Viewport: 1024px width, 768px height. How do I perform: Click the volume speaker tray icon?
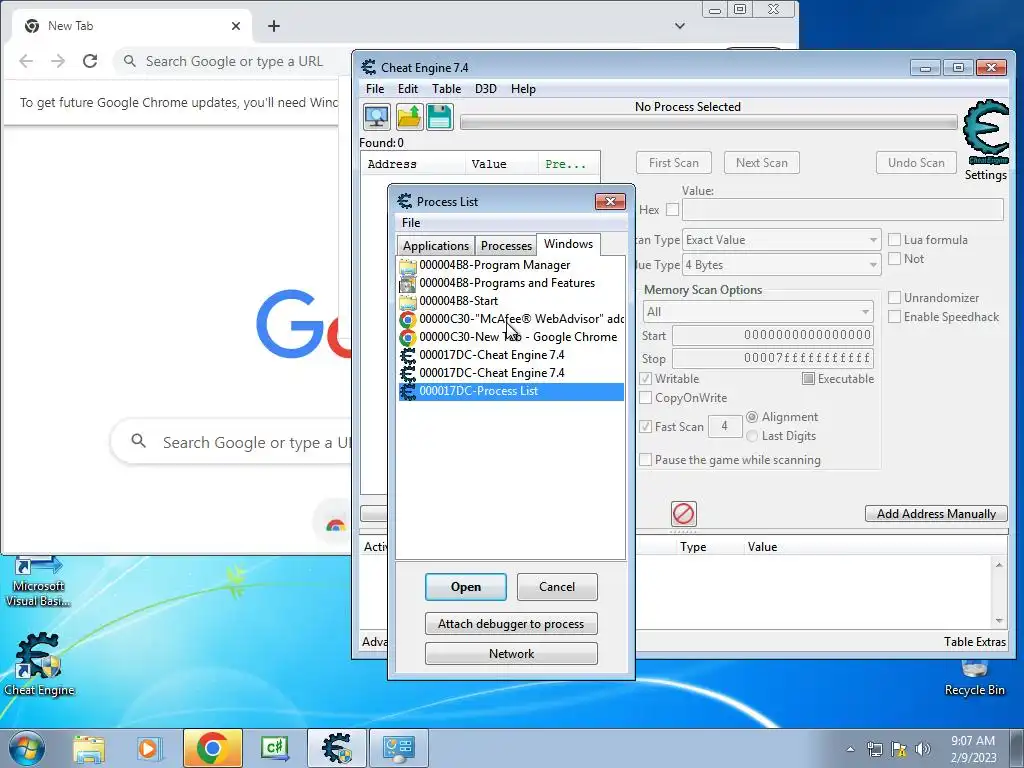coord(923,749)
